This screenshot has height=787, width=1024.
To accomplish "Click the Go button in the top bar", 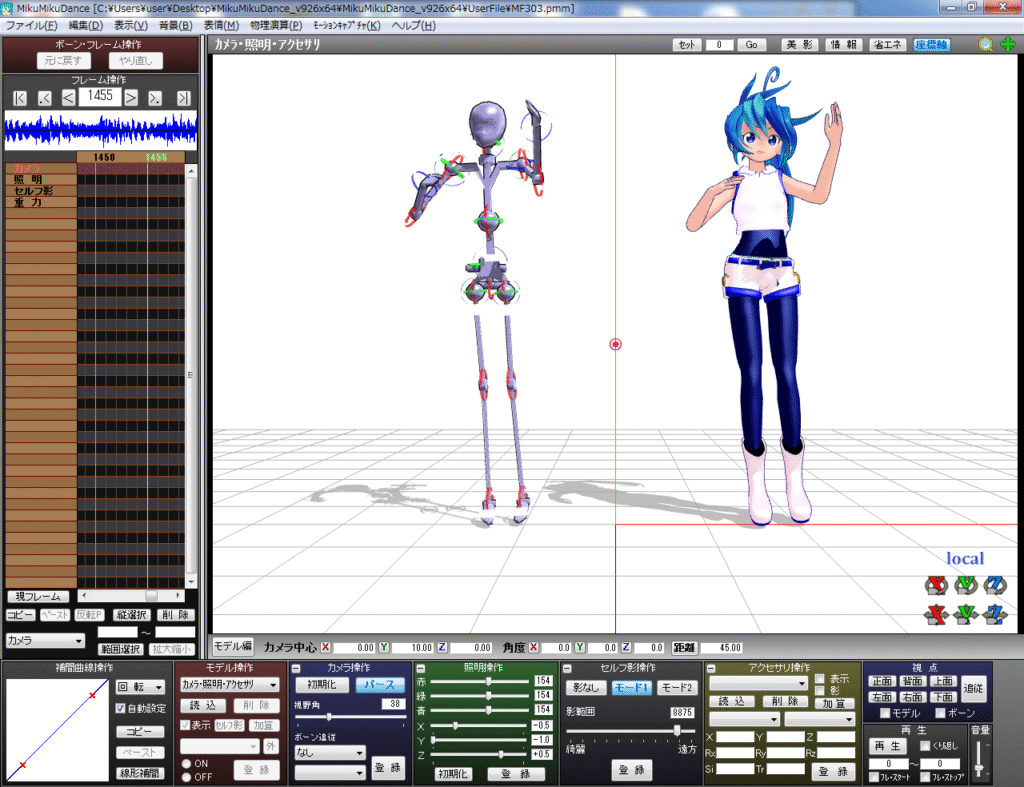I will click(751, 44).
